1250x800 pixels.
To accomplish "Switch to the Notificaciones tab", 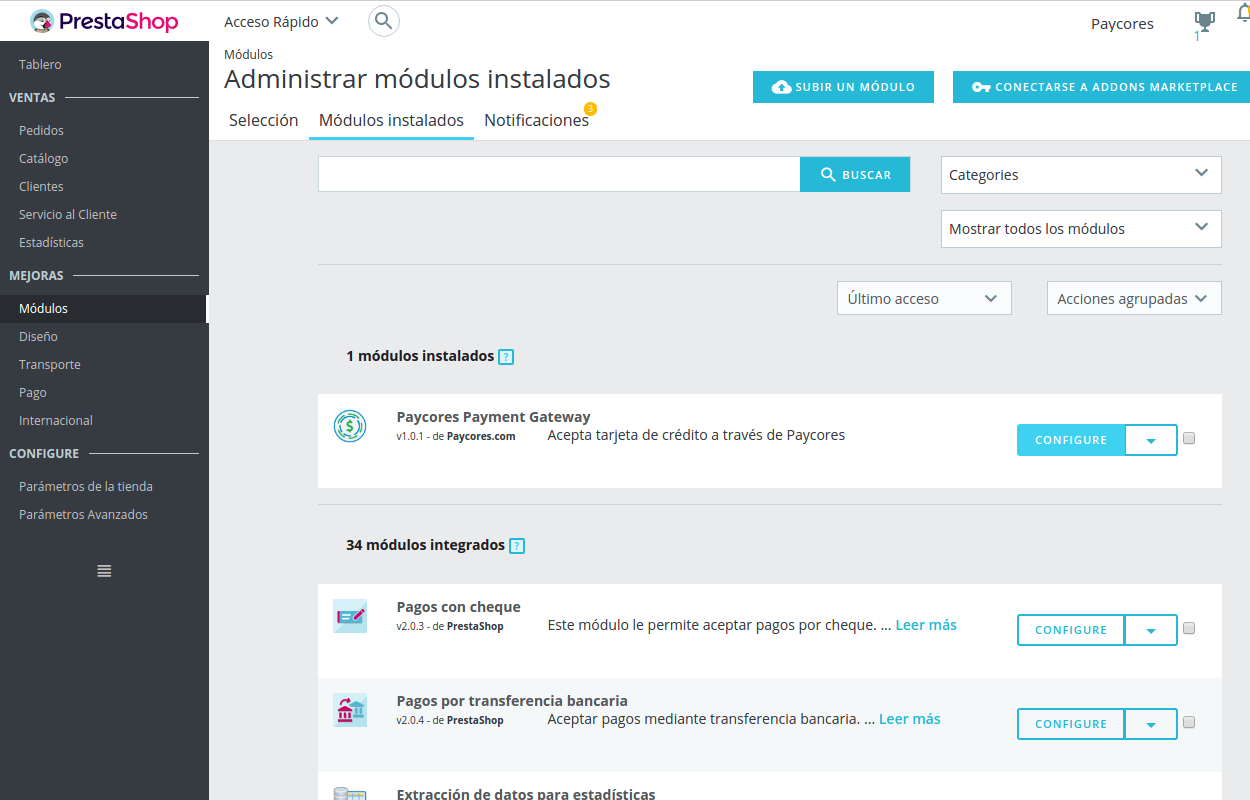I will click(537, 120).
